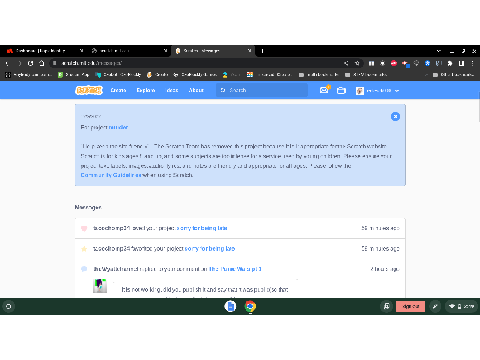Open 'sorry for being late' link in loved message
Screen dimensions: 480x360
[202, 228]
